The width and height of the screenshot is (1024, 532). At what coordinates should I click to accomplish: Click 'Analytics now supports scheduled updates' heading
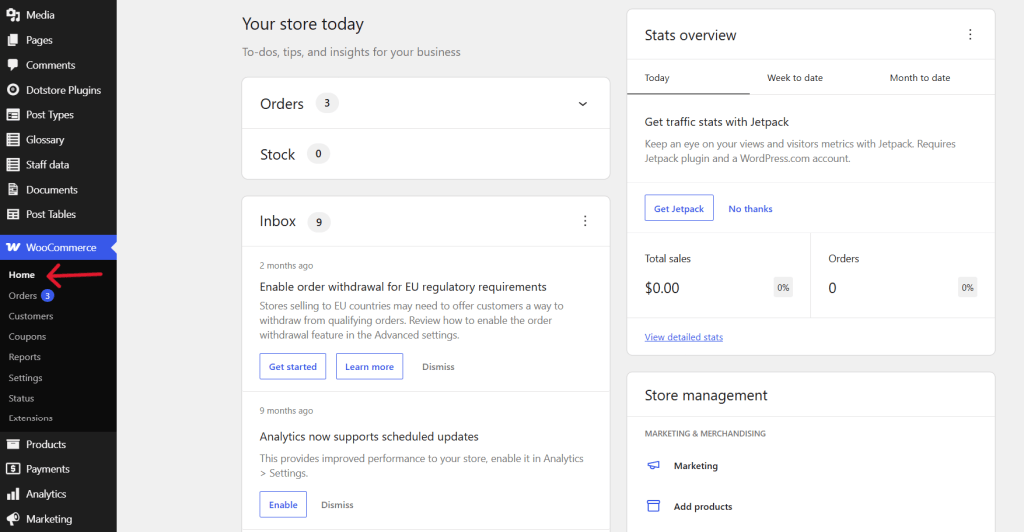coord(369,437)
